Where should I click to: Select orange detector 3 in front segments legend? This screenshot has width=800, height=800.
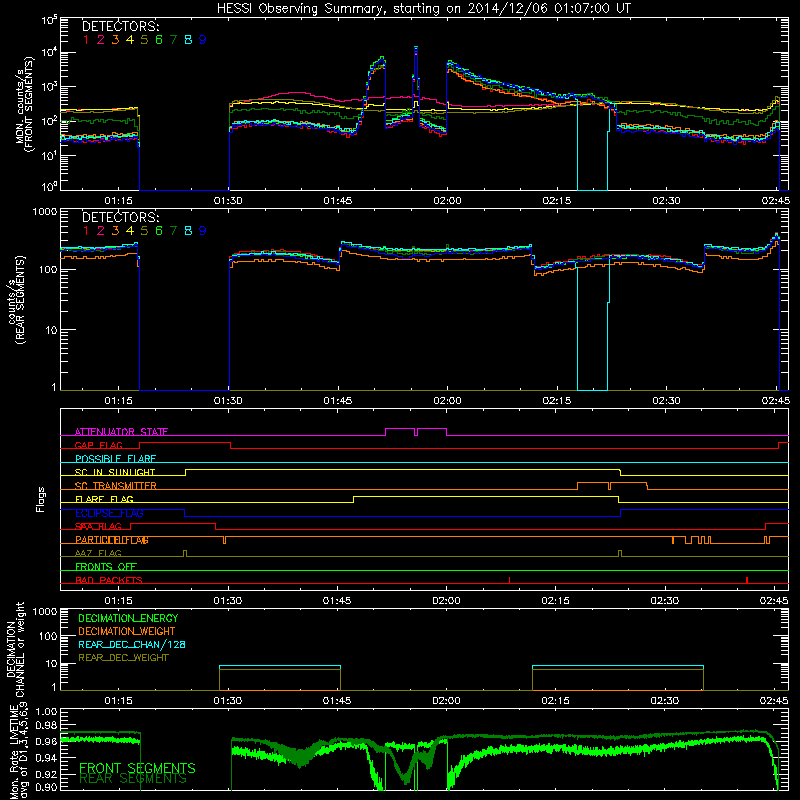[x=115, y=40]
